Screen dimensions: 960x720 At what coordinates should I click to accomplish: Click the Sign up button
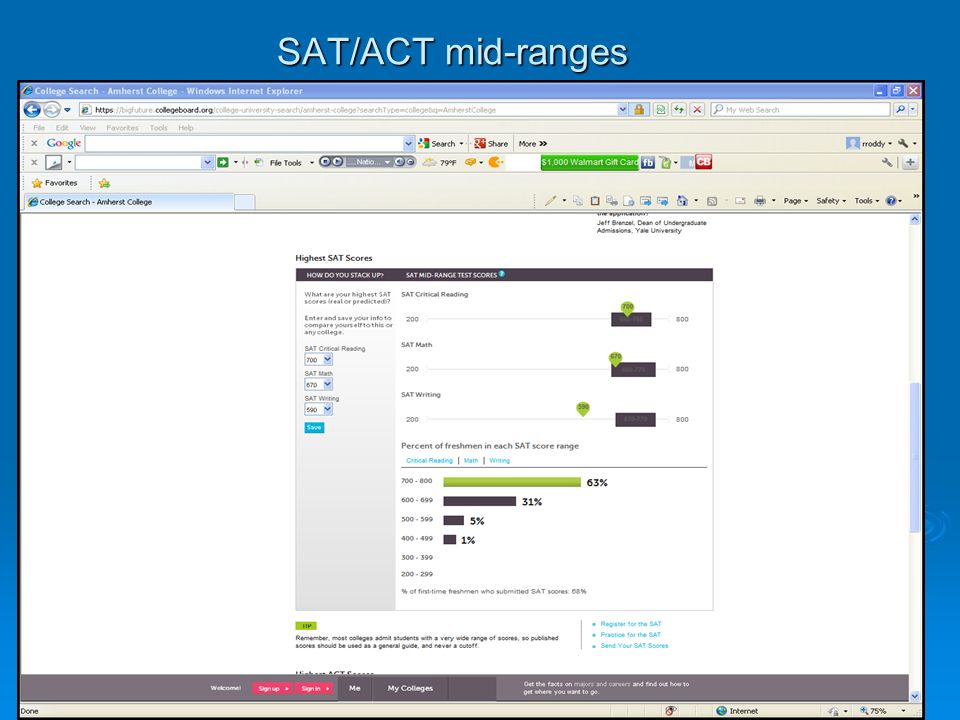(x=273, y=689)
